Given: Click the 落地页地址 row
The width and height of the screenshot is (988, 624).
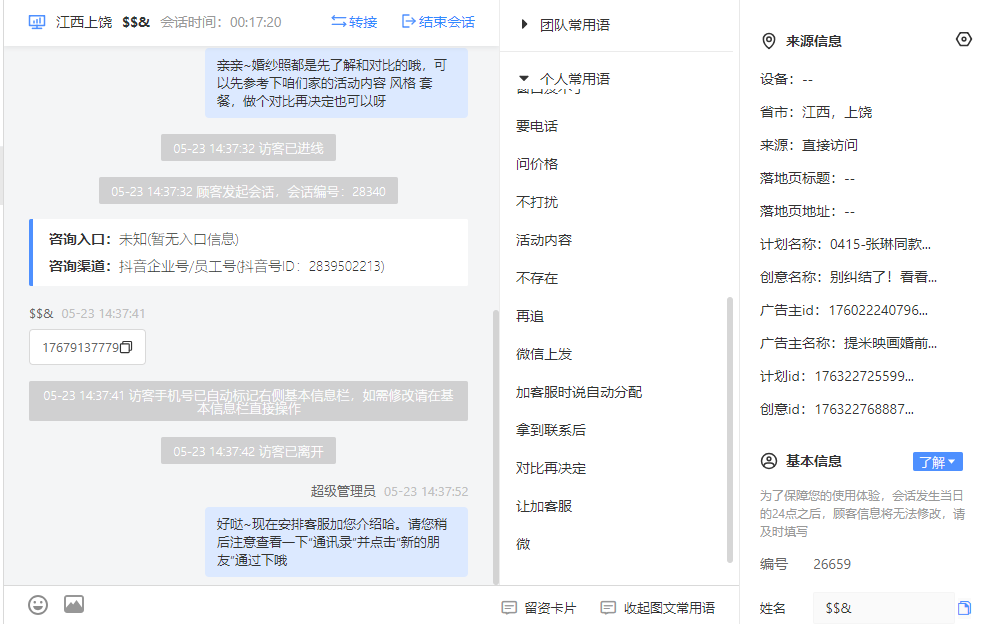Looking at the screenshot, I should point(807,211).
